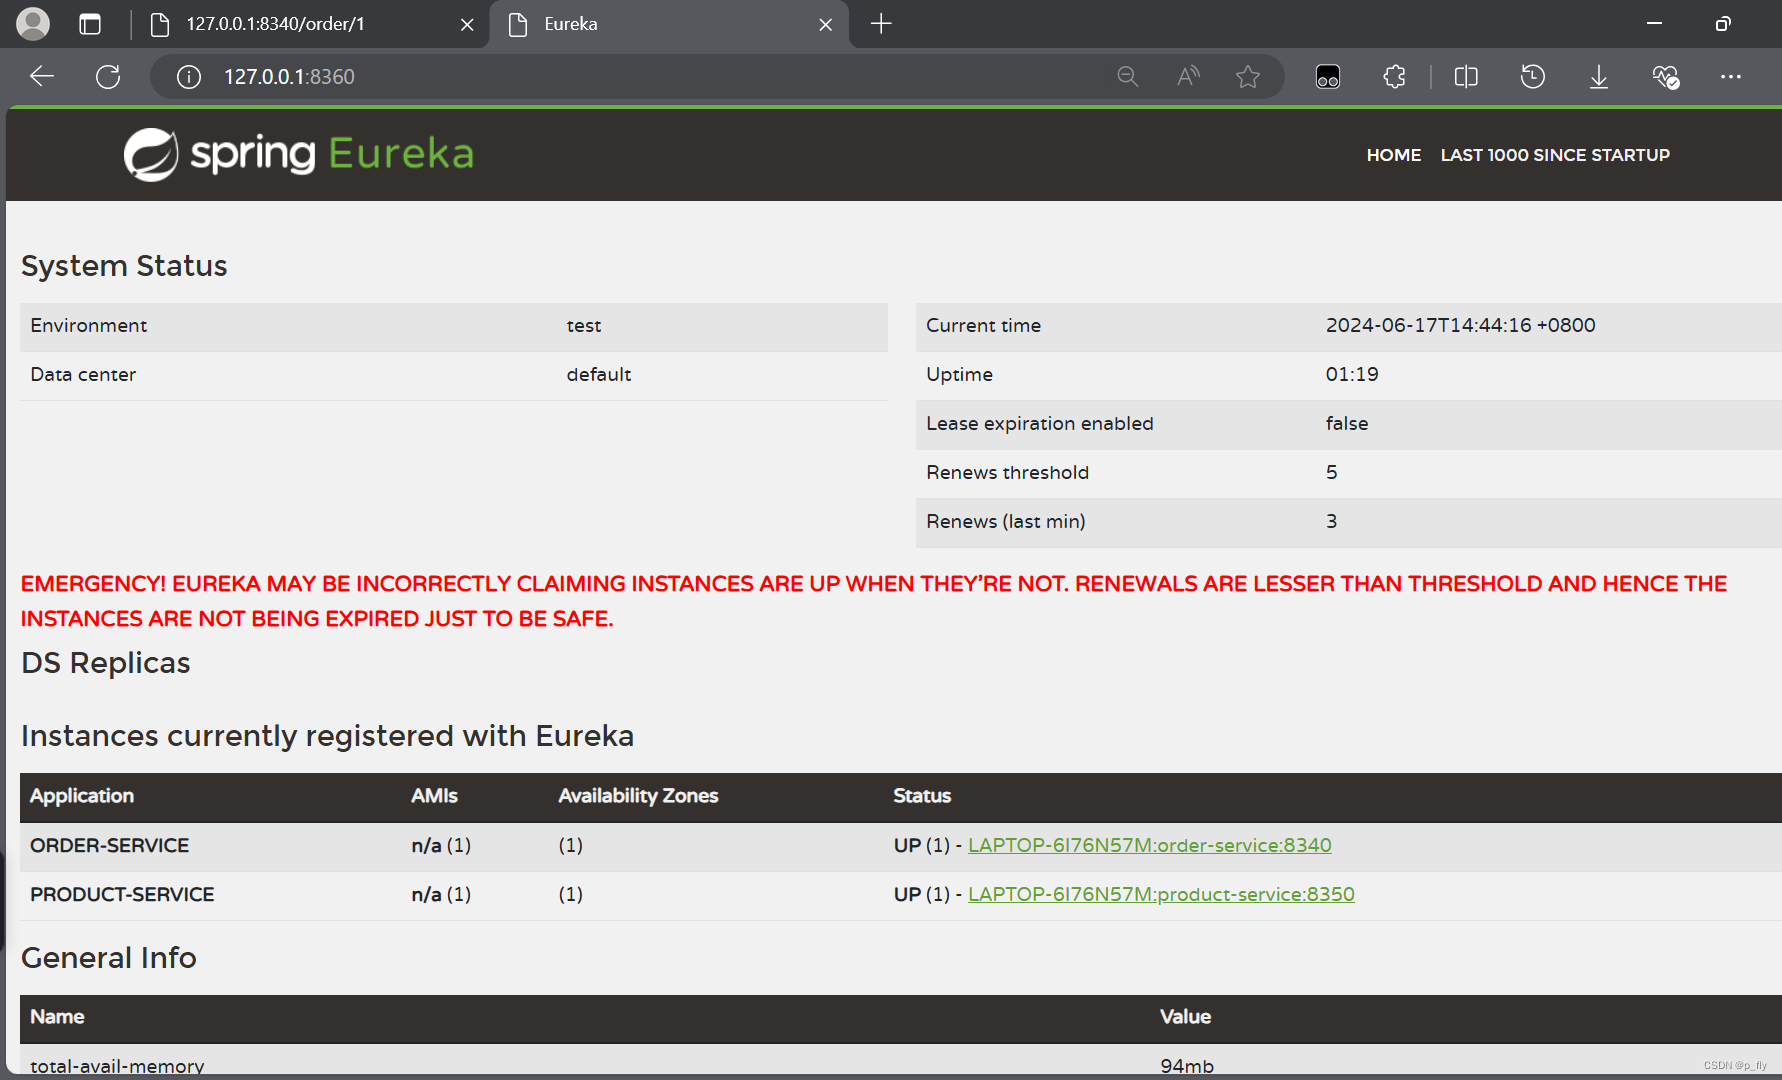Image resolution: width=1782 pixels, height=1080 pixels.
Task: Click the red EMERGENCY warning message
Action: 874,601
